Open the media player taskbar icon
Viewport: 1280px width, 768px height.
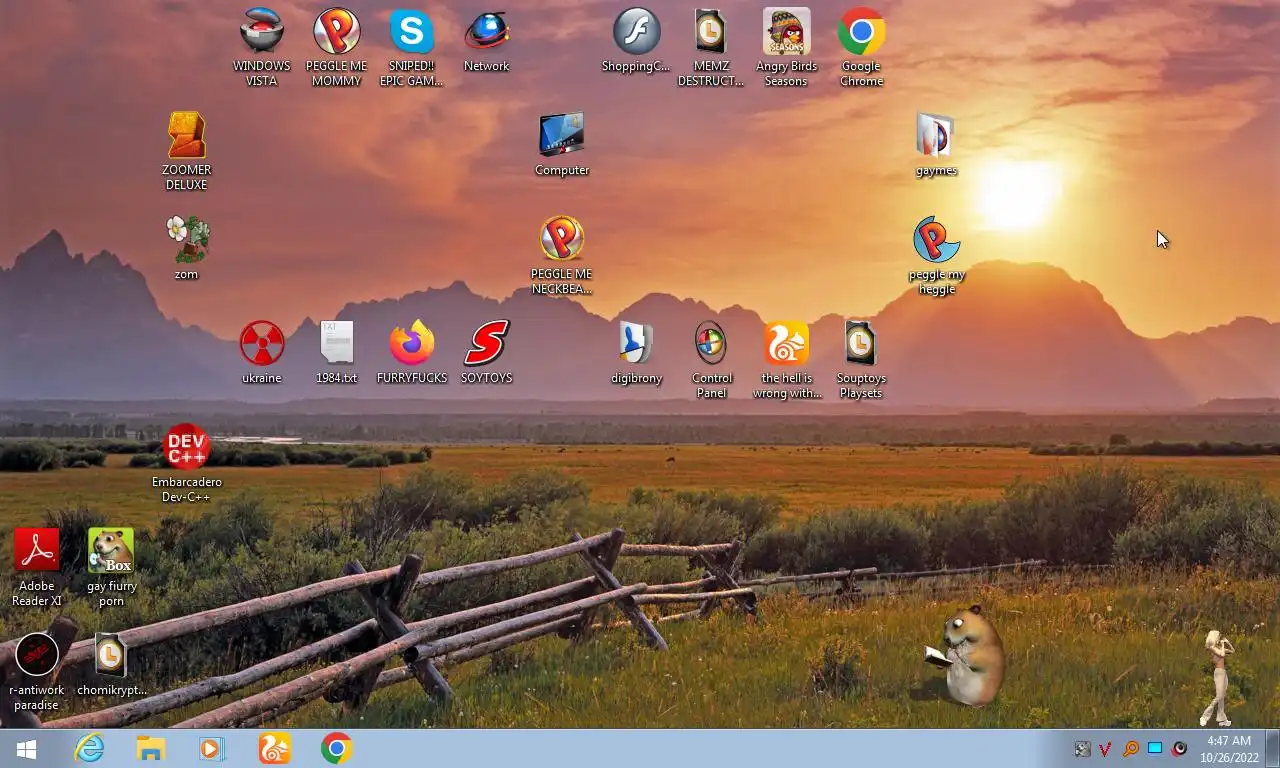tap(212, 749)
